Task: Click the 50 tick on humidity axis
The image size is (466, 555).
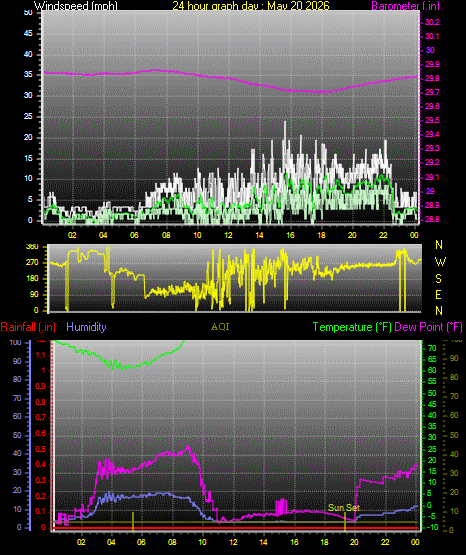Action: tap(17, 435)
